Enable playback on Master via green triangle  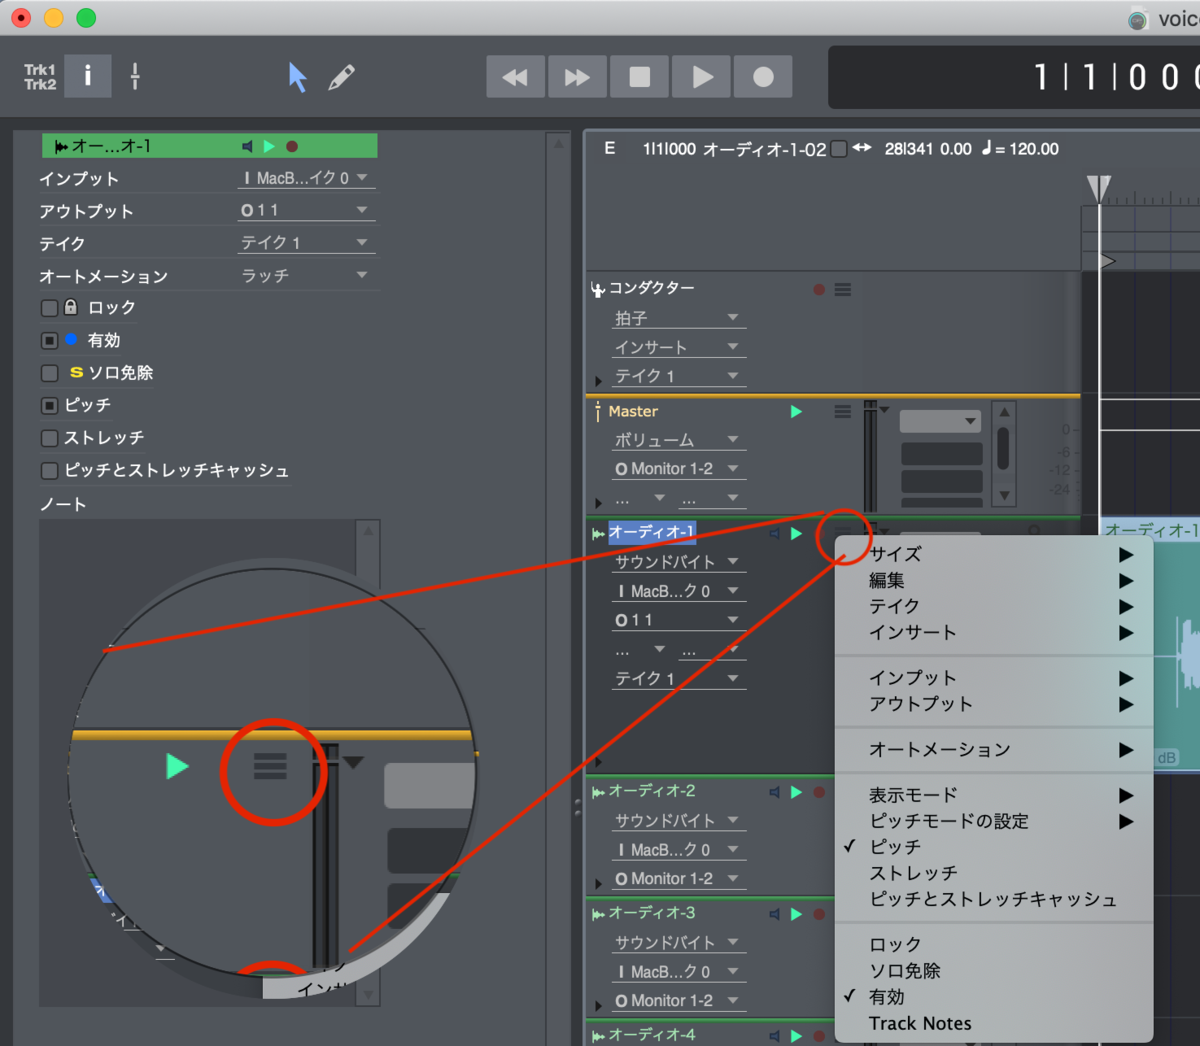(x=795, y=411)
